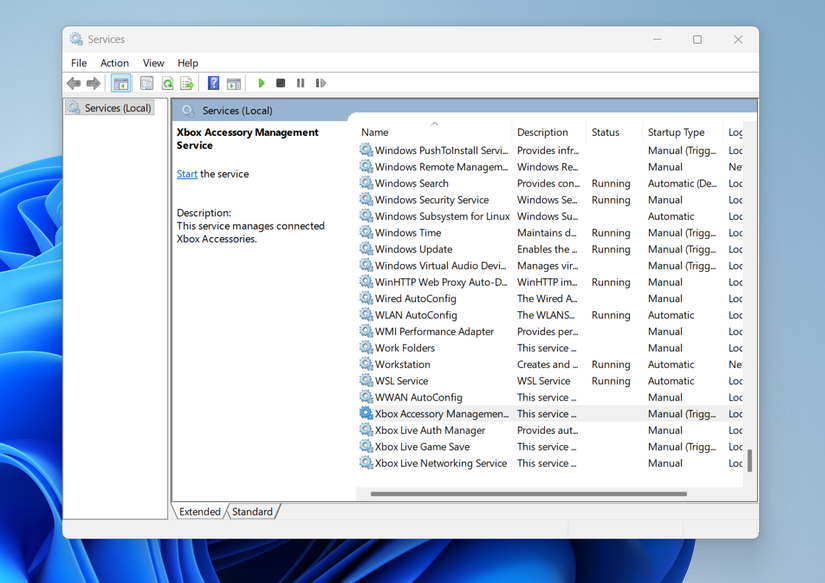Select Windows PushToInstall Service row
This screenshot has height=583, width=825.
pos(550,150)
